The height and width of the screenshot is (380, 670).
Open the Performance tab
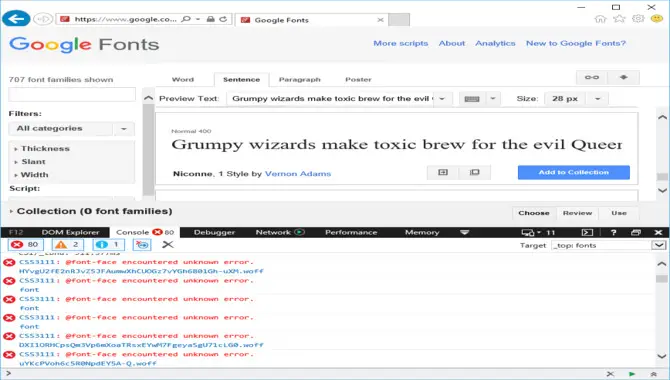(x=351, y=233)
